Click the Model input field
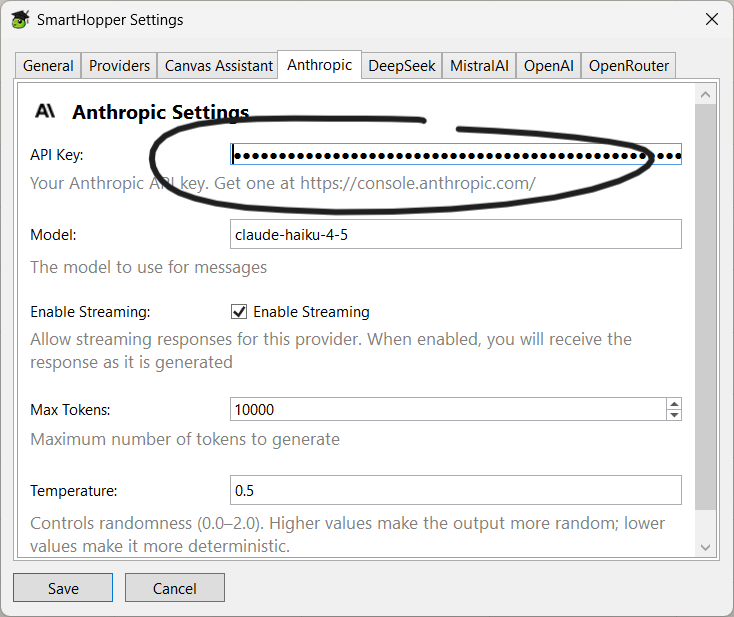Screen dimensions: 734x617 455,234
